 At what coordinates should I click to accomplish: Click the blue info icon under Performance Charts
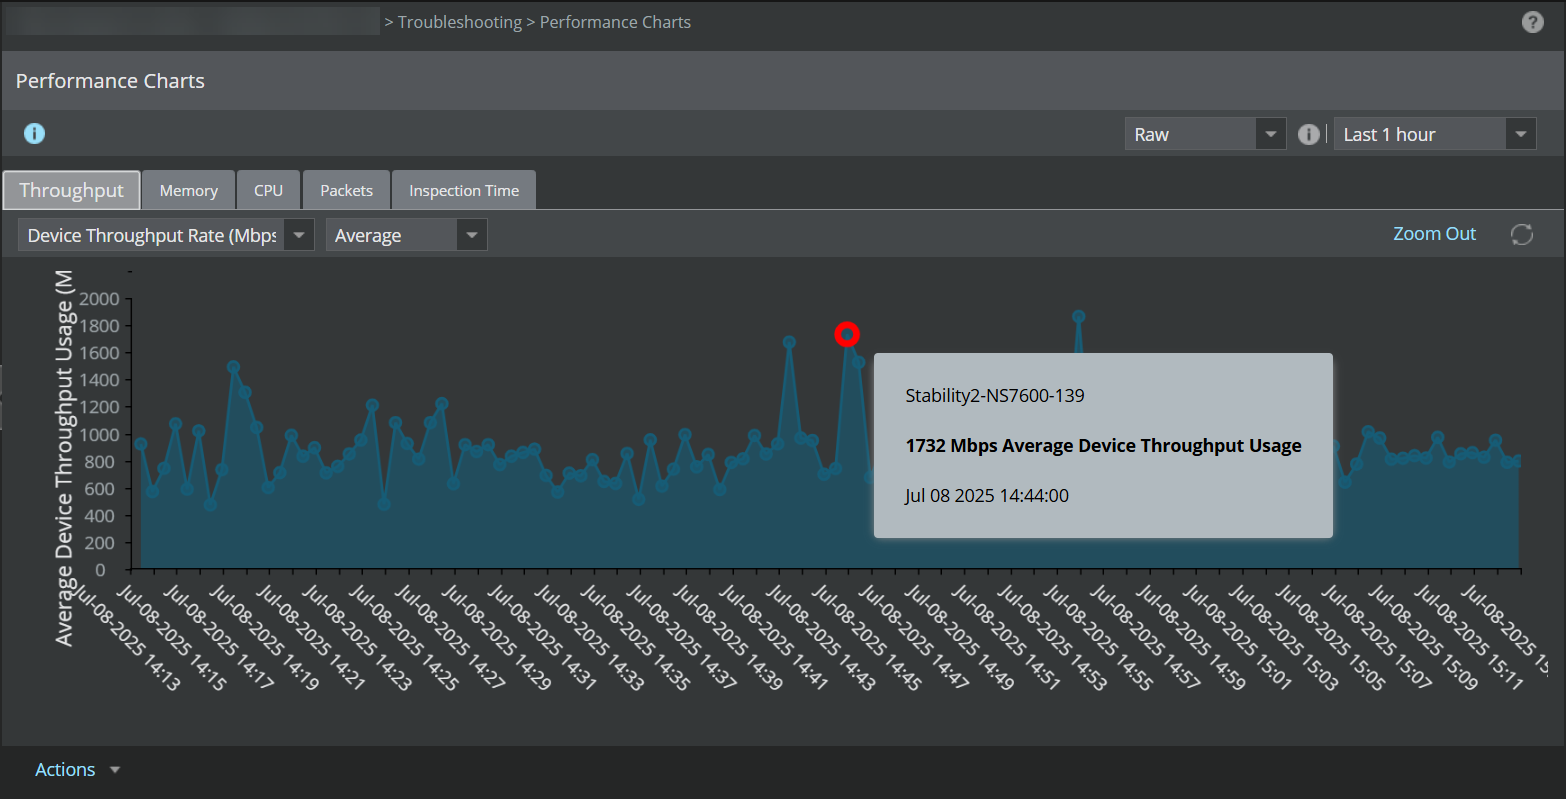tap(34, 133)
